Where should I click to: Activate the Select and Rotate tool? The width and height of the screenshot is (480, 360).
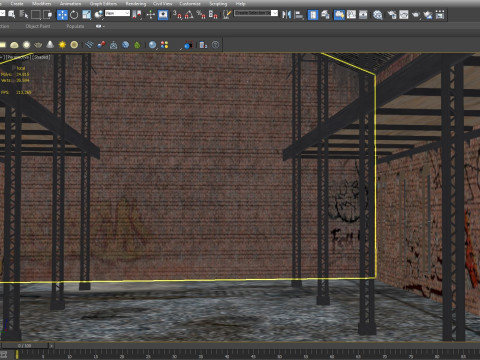pos(74,15)
